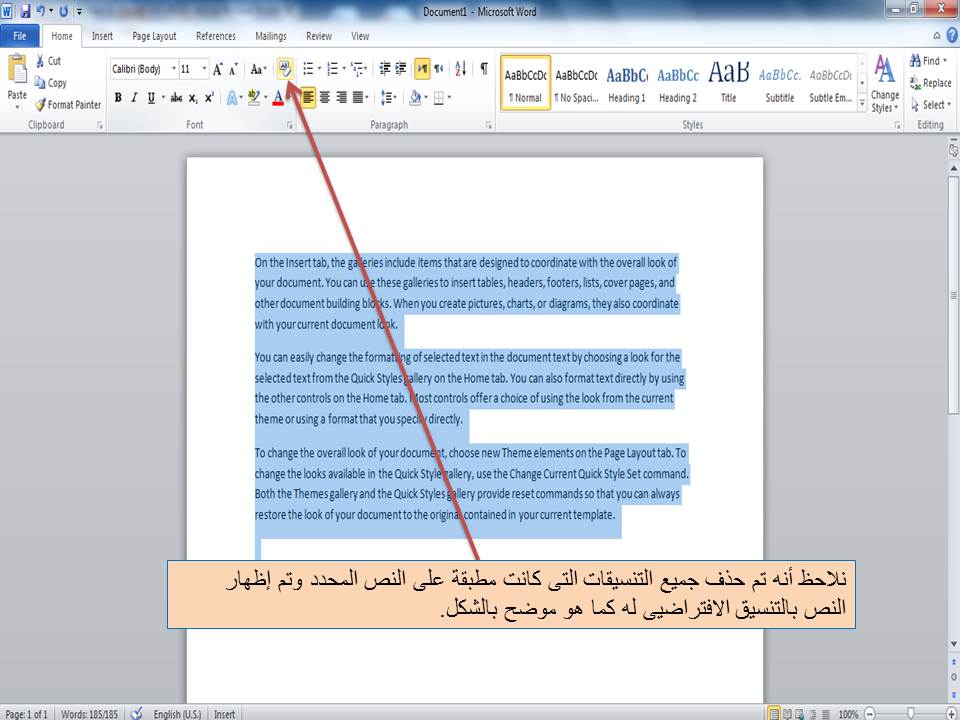Switch to the Insert tab

[102, 36]
